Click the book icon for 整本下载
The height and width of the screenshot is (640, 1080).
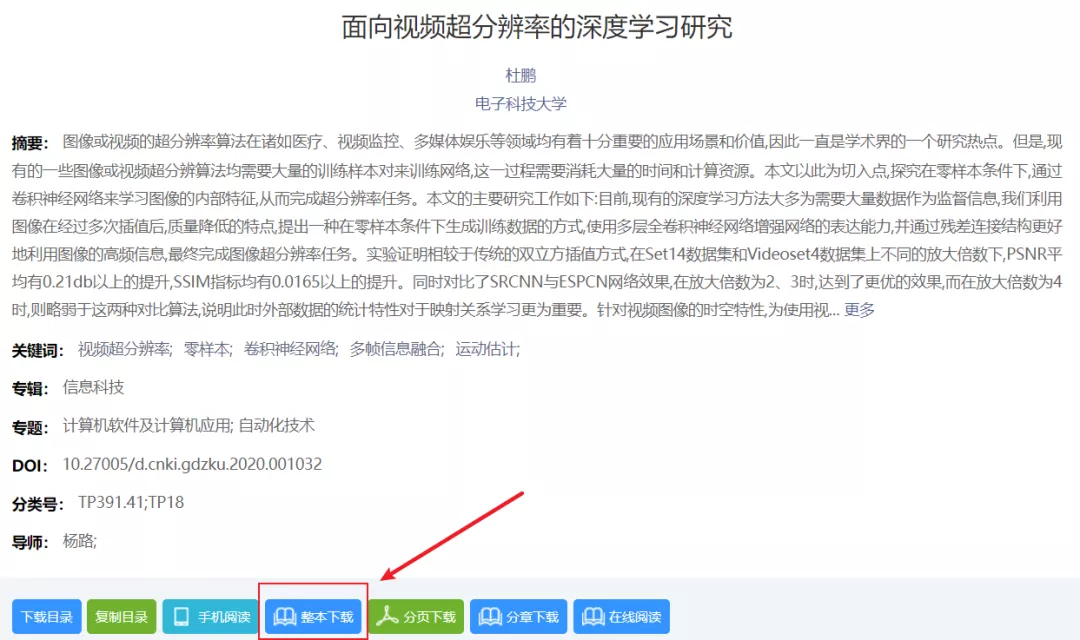pos(285,617)
